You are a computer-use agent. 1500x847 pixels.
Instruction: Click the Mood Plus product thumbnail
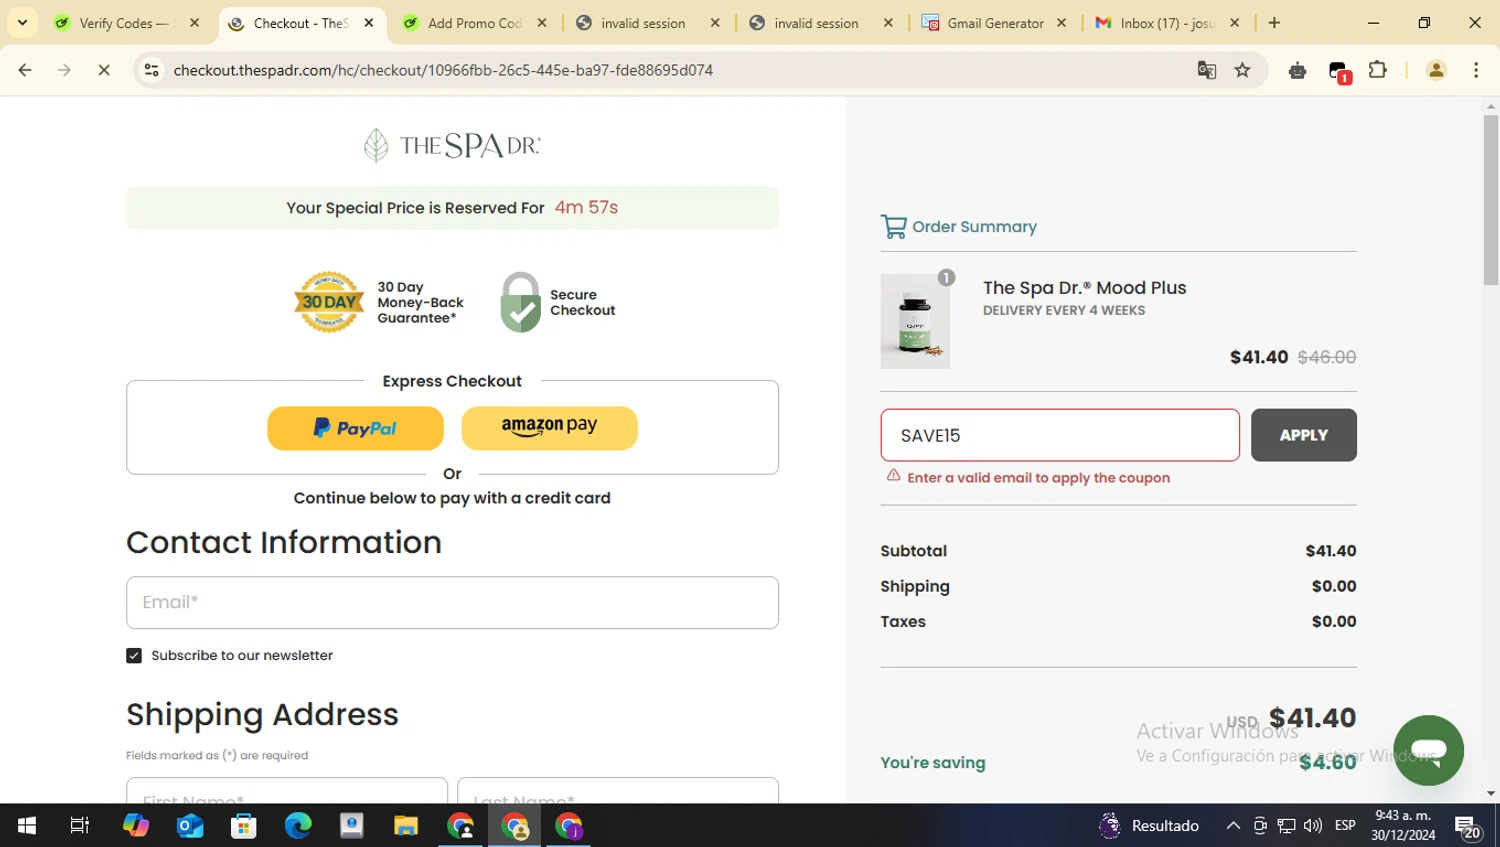coord(915,321)
